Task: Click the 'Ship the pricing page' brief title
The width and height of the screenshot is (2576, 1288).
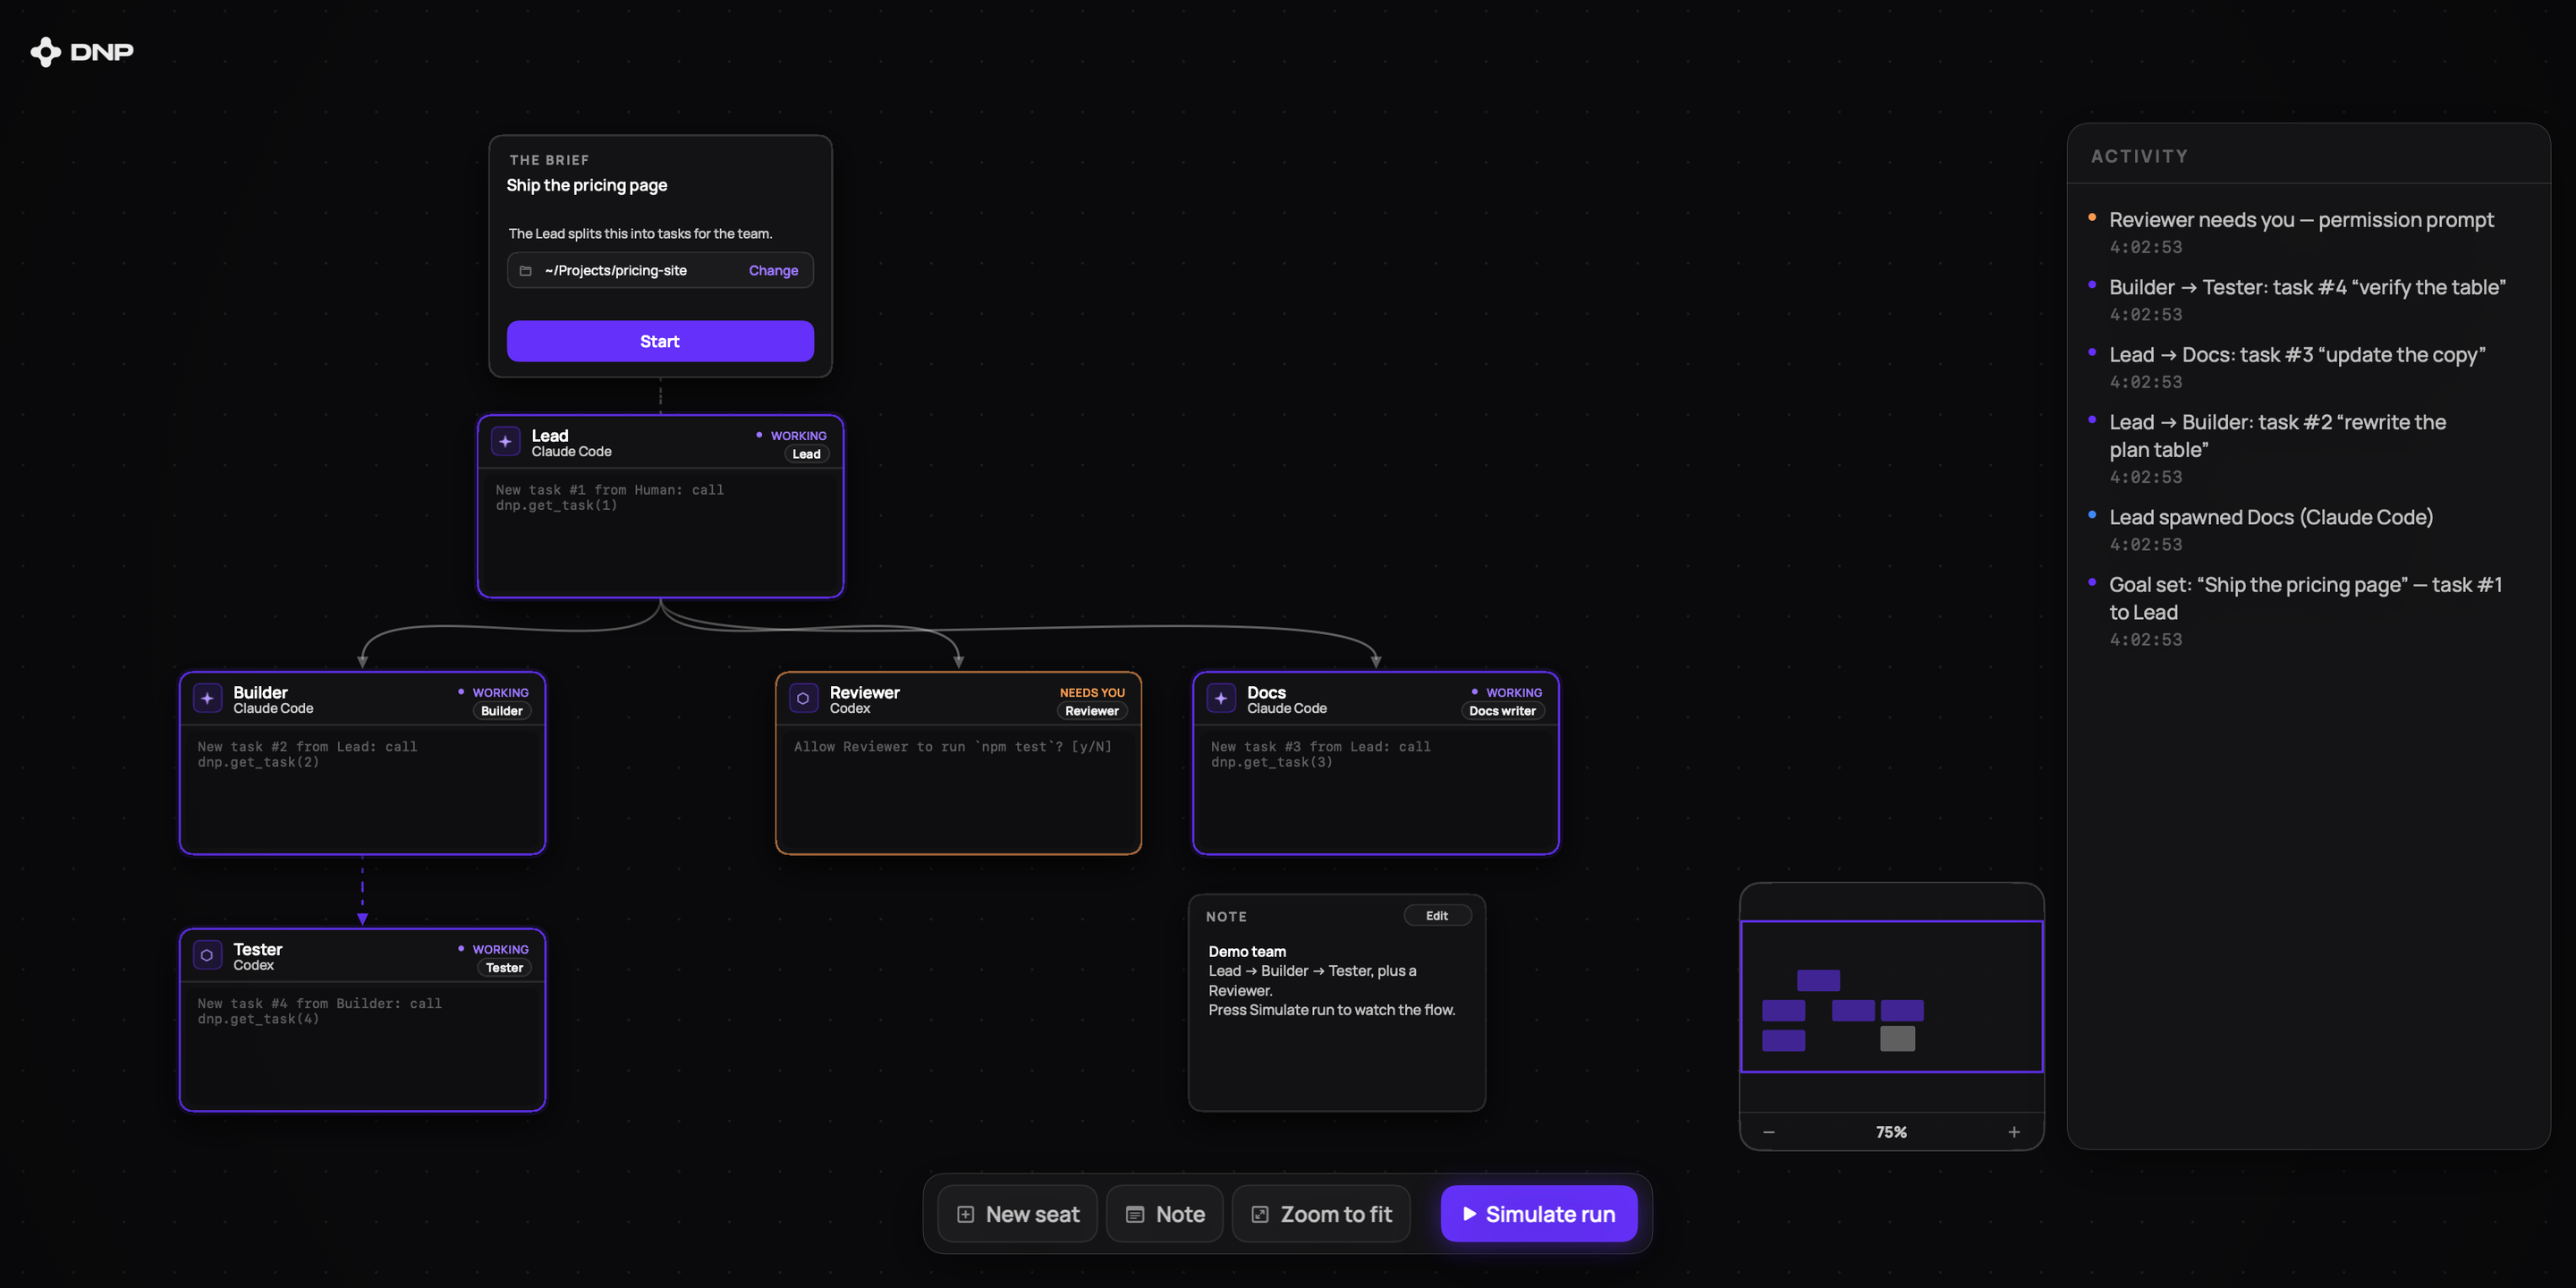Action: 586,185
